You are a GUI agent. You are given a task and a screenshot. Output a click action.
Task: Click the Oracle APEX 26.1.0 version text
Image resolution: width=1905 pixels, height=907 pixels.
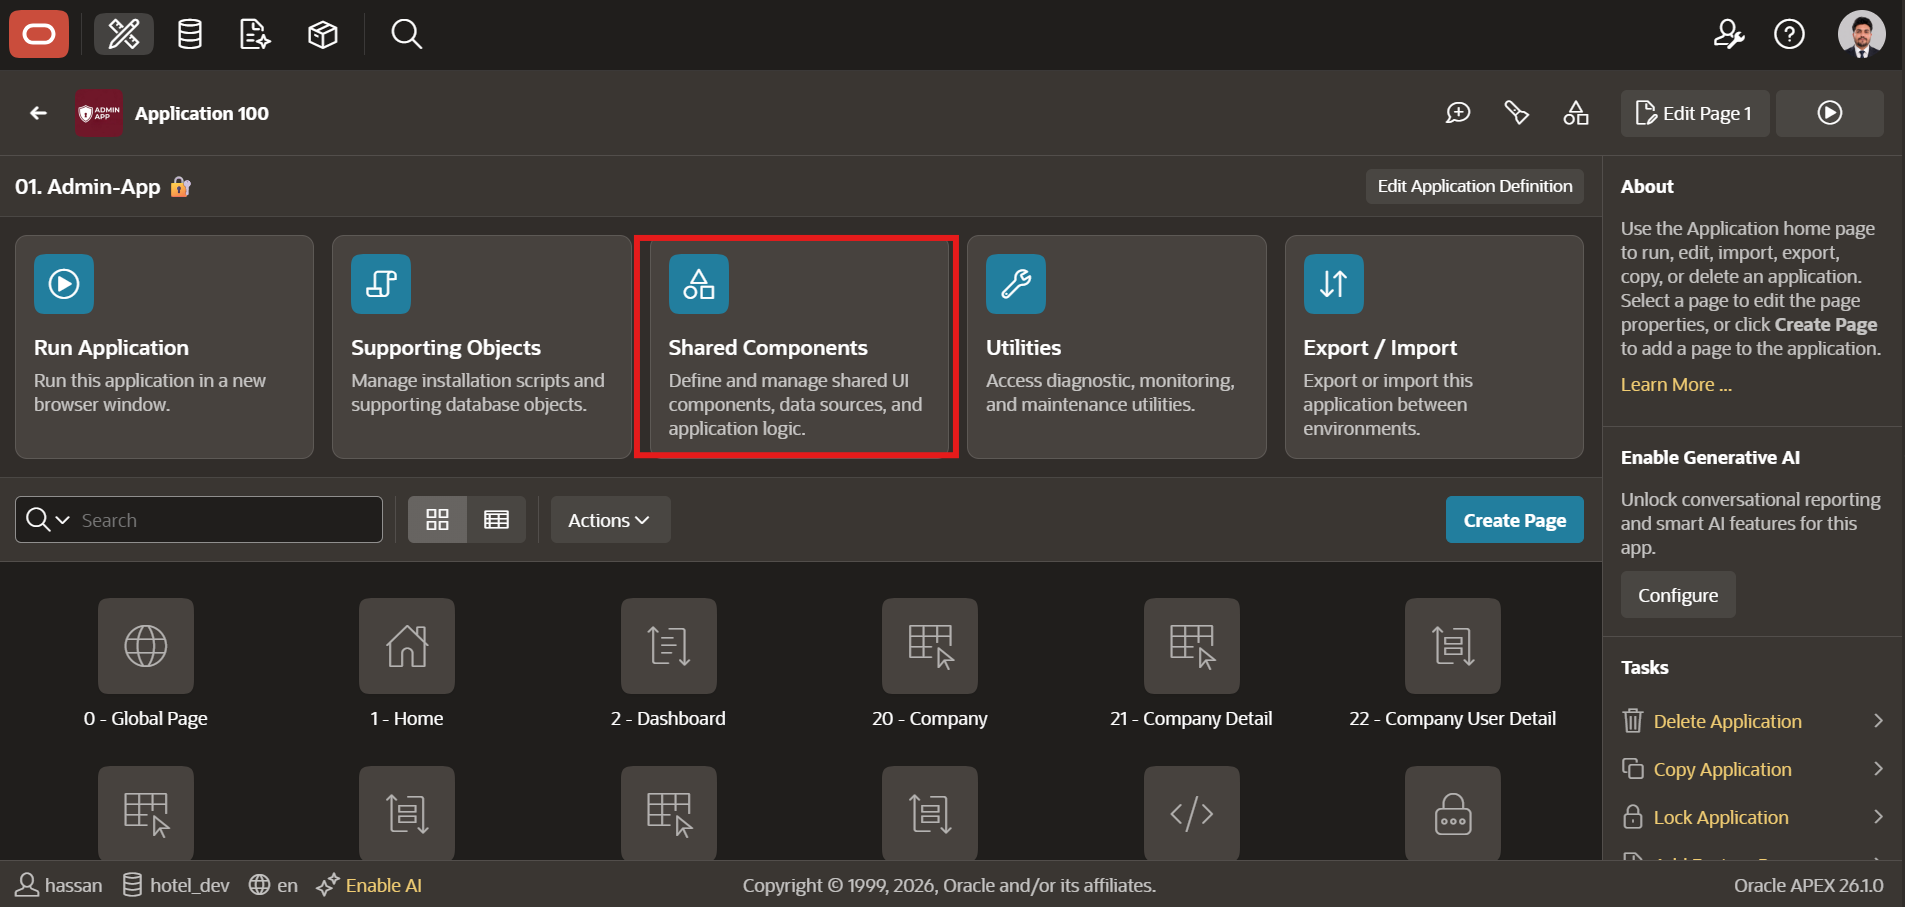coord(1808,885)
